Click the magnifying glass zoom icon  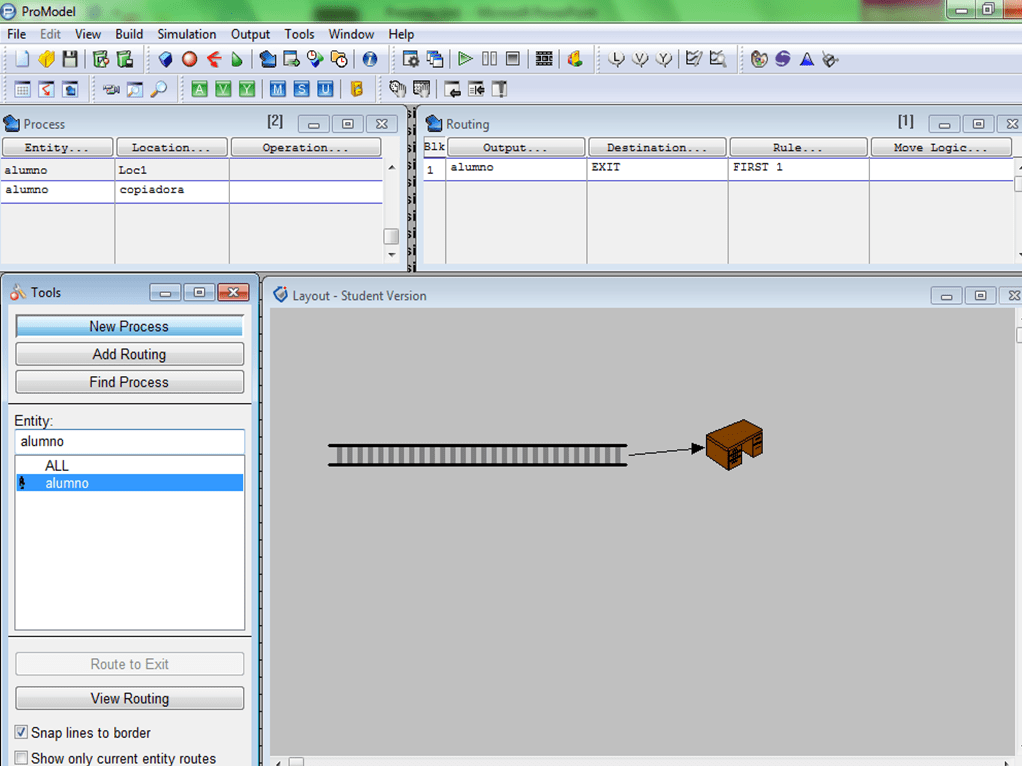(x=159, y=90)
